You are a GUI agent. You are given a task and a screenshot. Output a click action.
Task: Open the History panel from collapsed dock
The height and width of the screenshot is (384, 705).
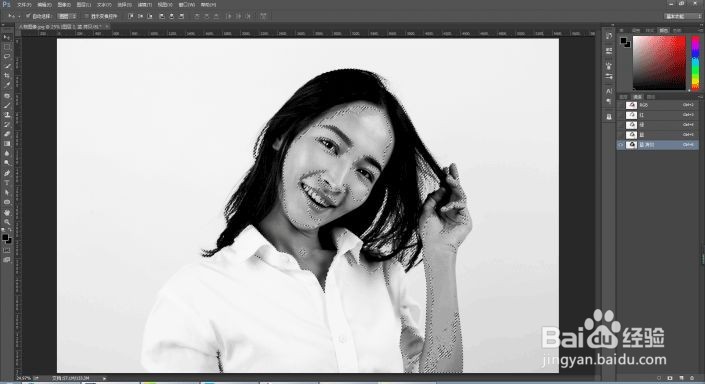coord(609,36)
